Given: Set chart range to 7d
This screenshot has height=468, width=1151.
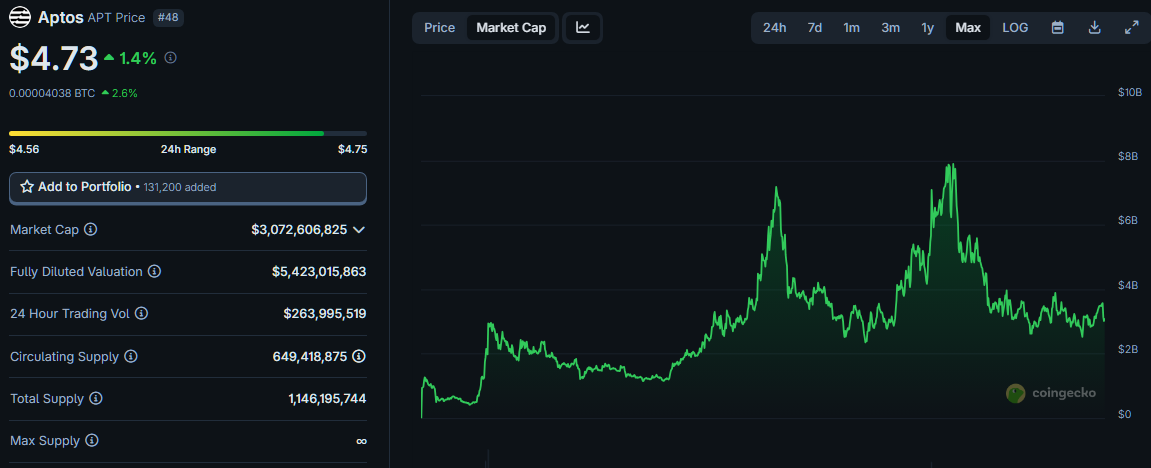Looking at the screenshot, I should point(815,28).
